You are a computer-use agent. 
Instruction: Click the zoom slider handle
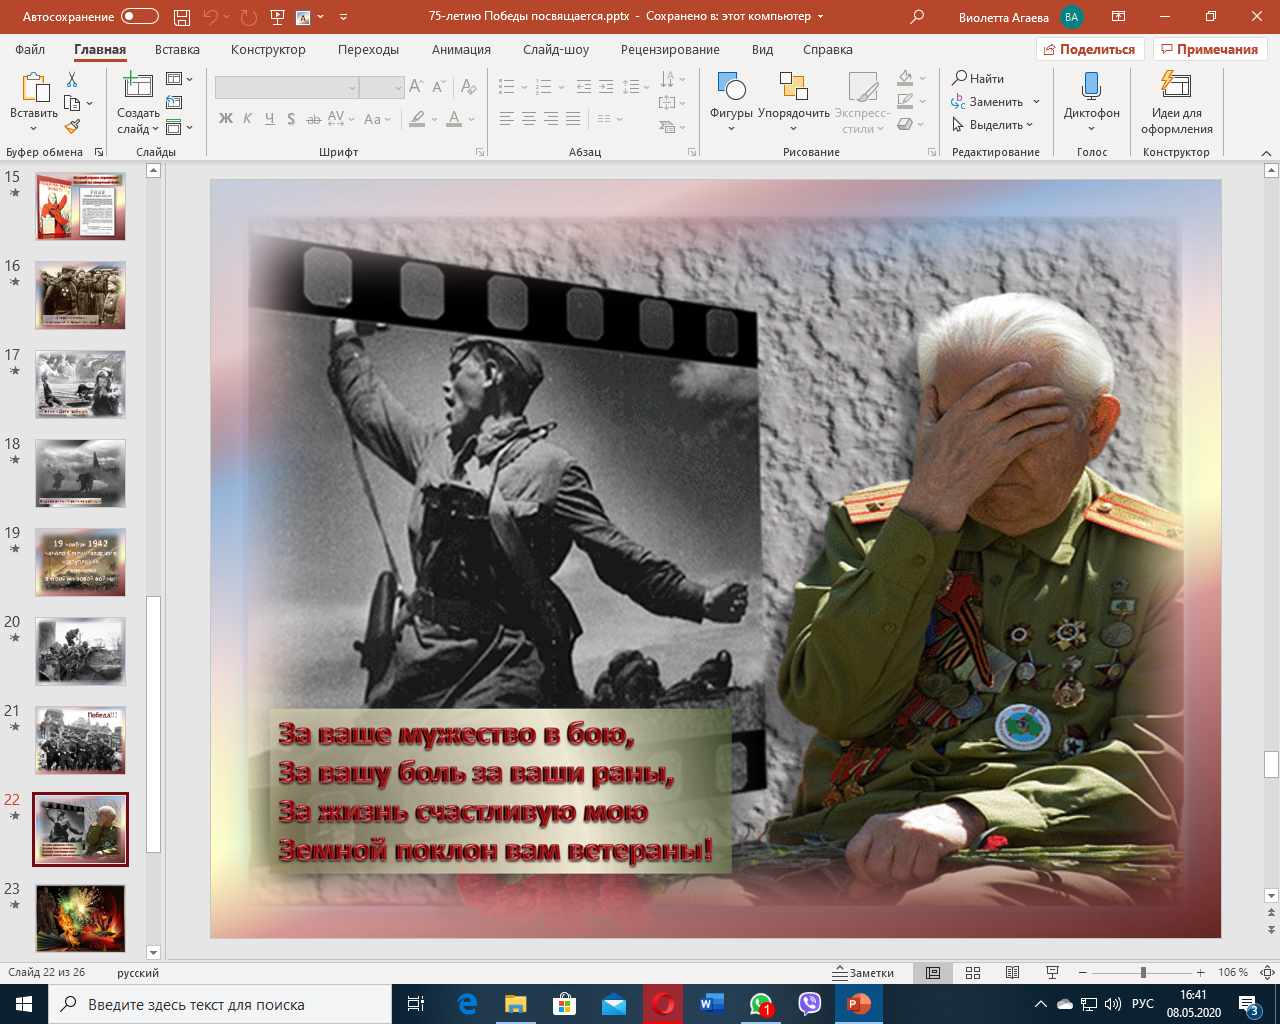(1143, 973)
